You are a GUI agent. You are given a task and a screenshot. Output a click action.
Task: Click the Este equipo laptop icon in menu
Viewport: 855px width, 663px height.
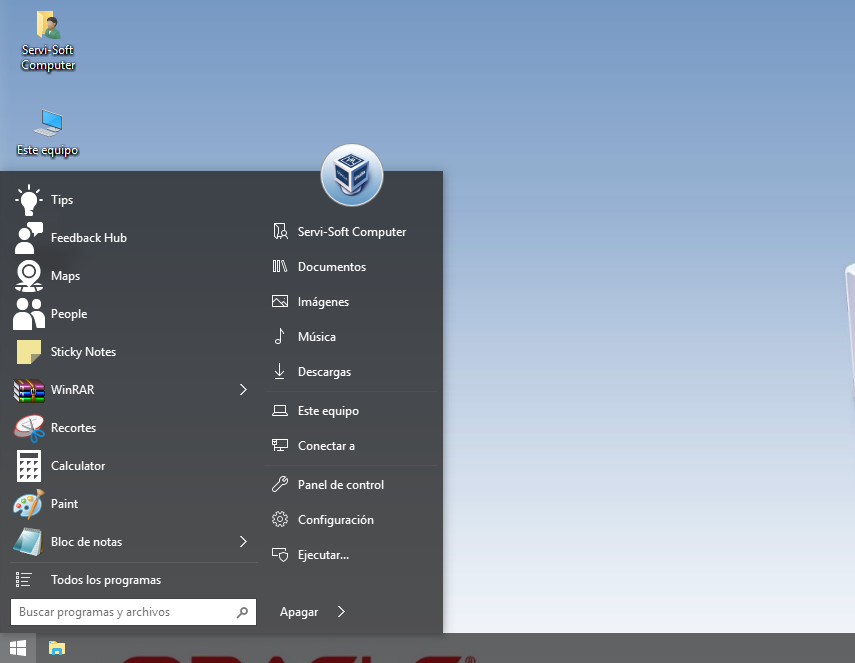tap(280, 411)
